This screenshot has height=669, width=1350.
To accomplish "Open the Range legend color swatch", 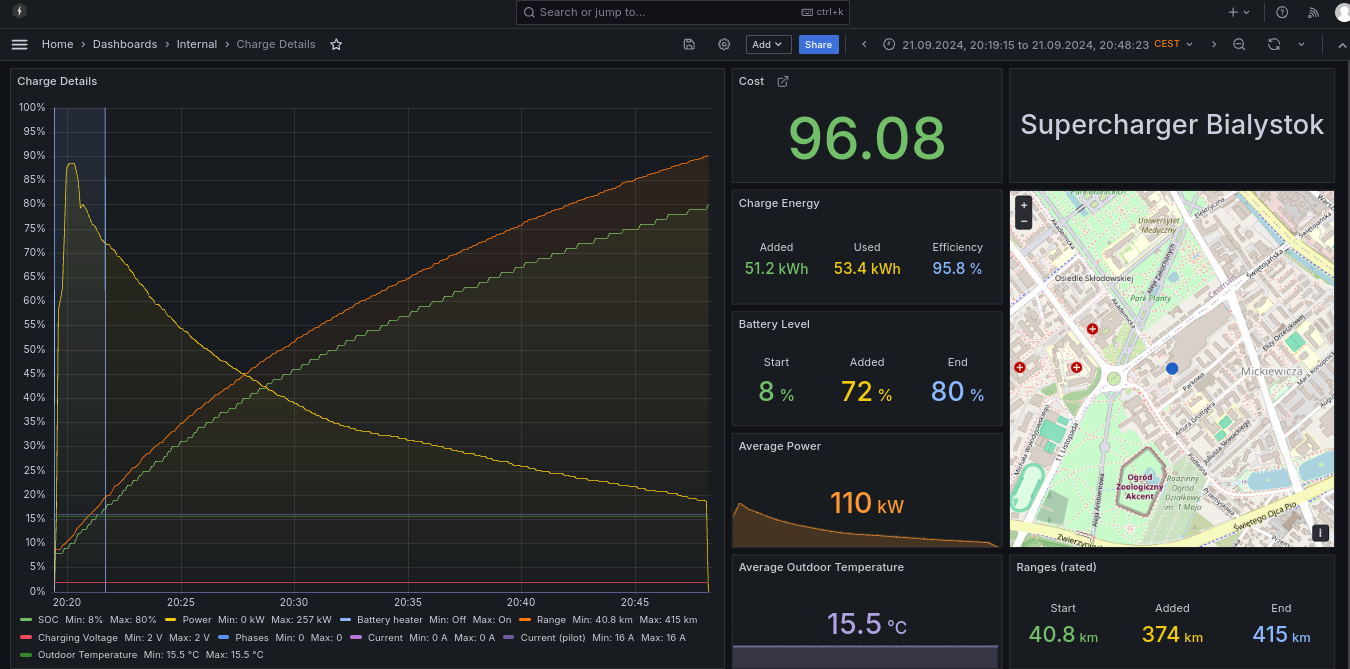I will (x=525, y=620).
